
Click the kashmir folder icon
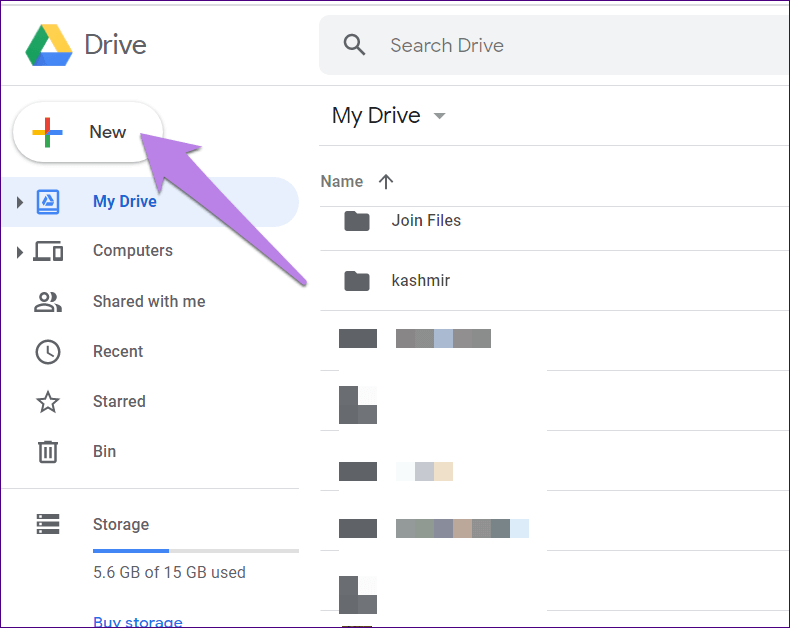click(x=357, y=281)
